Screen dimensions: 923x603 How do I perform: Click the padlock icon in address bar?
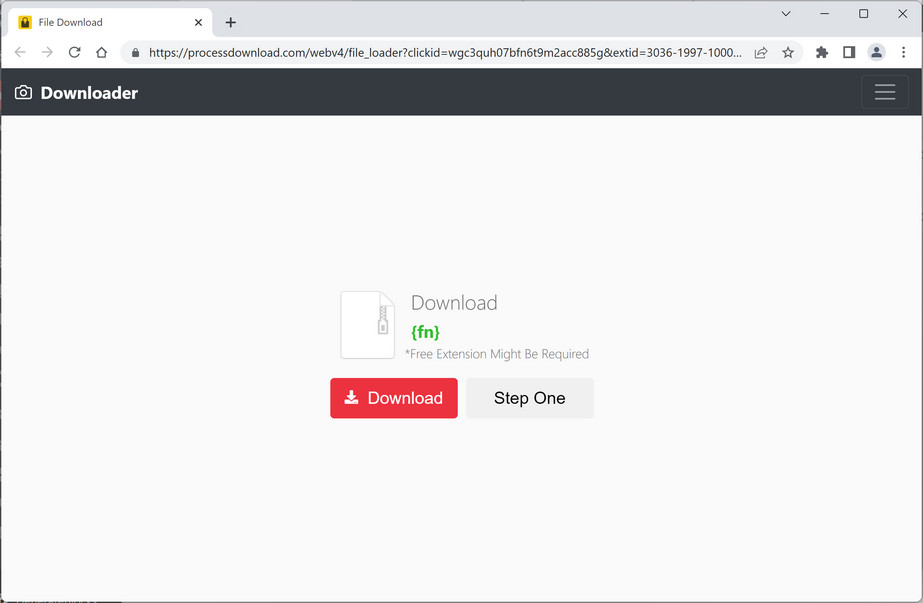pos(135,51)
